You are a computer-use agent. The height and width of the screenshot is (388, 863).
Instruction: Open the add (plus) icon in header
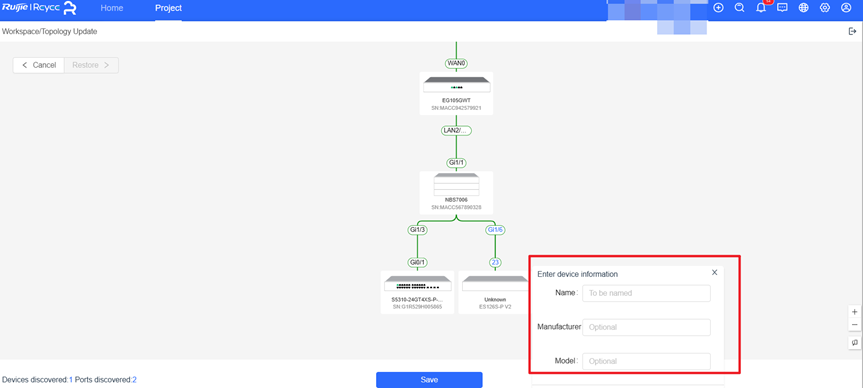click(x=718, y=8)
